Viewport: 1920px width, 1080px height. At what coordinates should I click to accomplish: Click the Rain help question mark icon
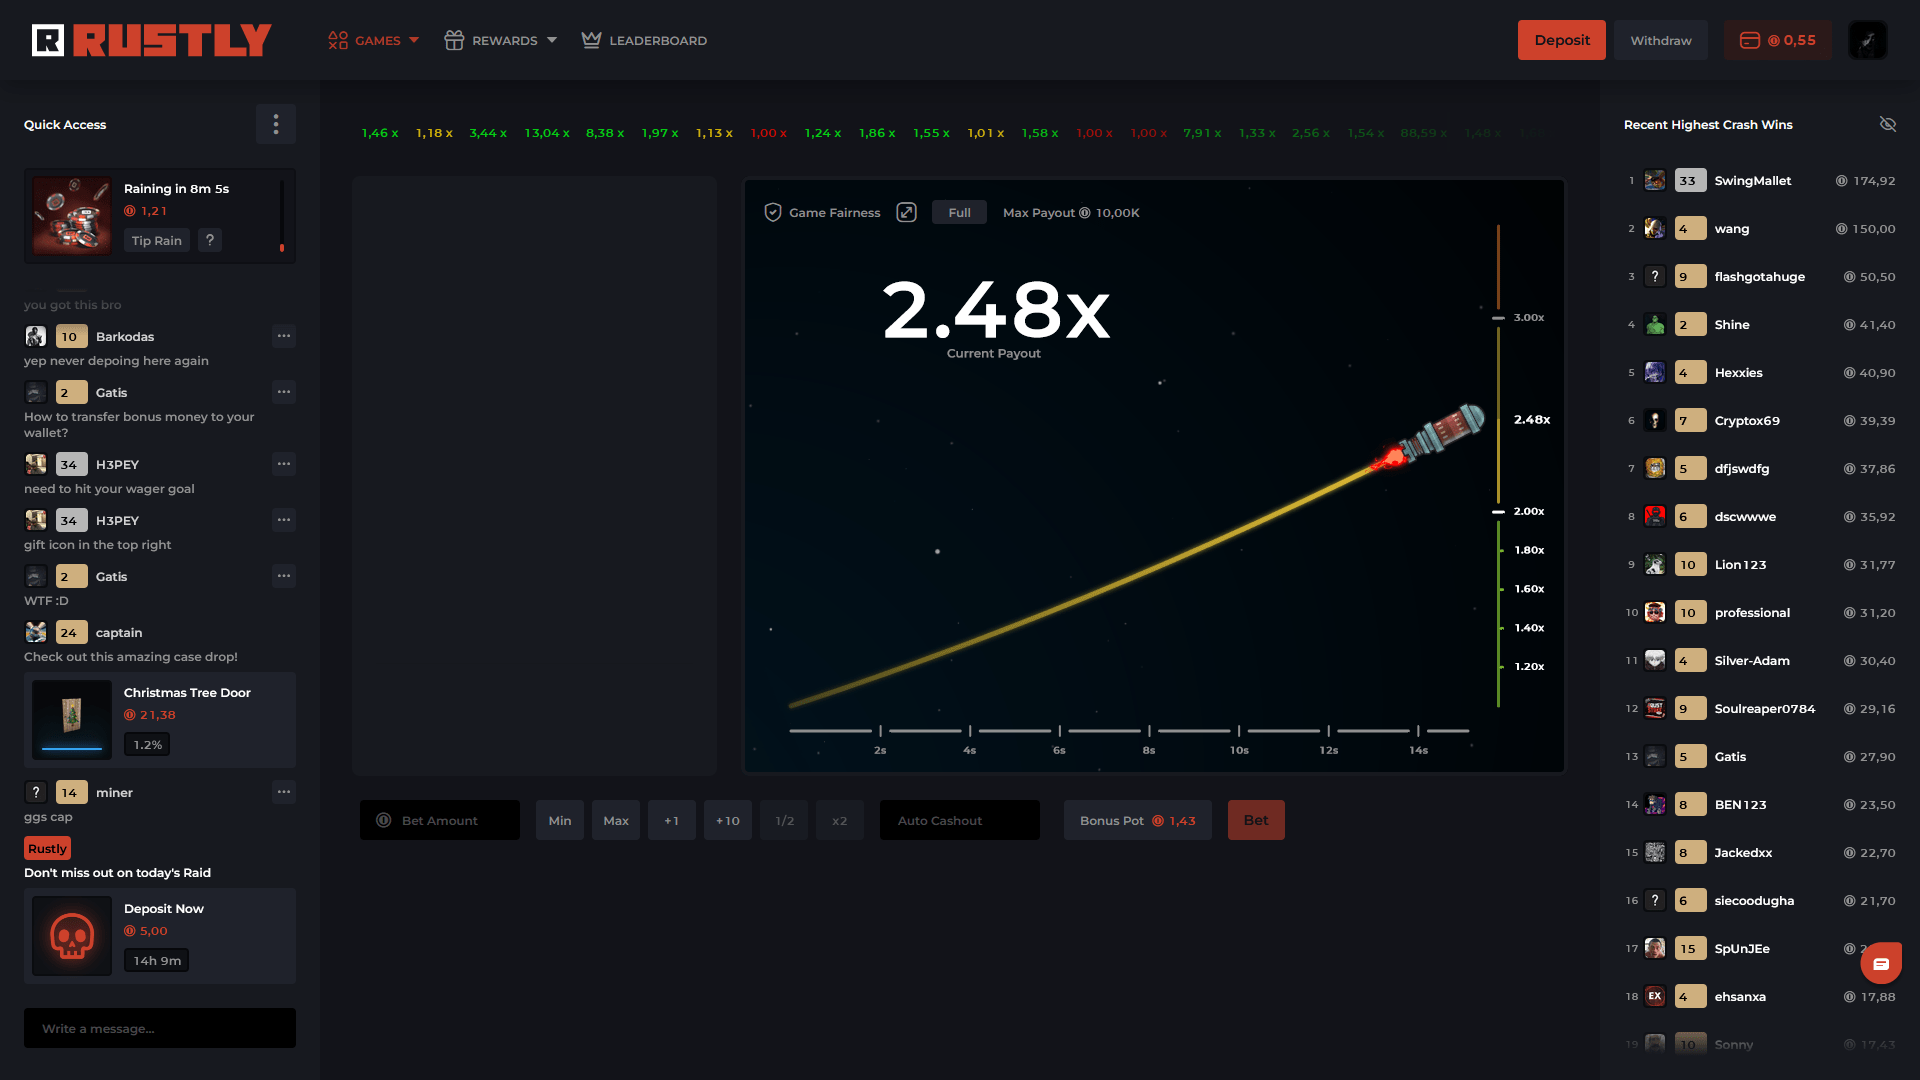tap(210, 240)
